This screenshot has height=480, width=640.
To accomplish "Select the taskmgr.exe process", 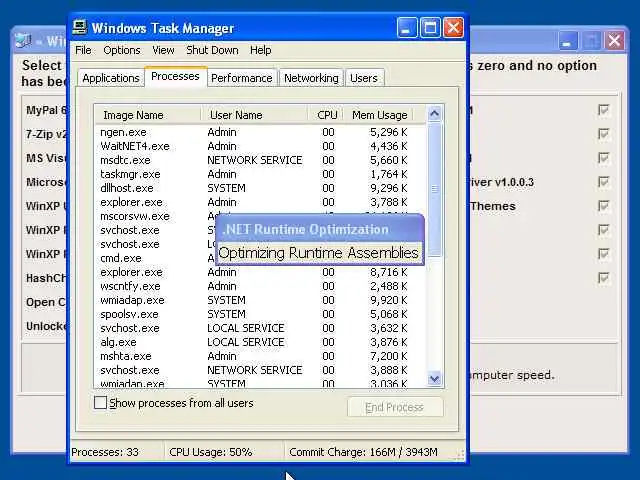I will [260, 174].
